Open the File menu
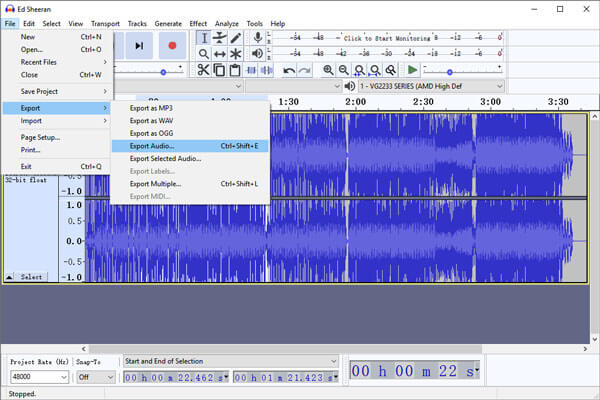Screen dimensions: 600x400 point(10,24)
